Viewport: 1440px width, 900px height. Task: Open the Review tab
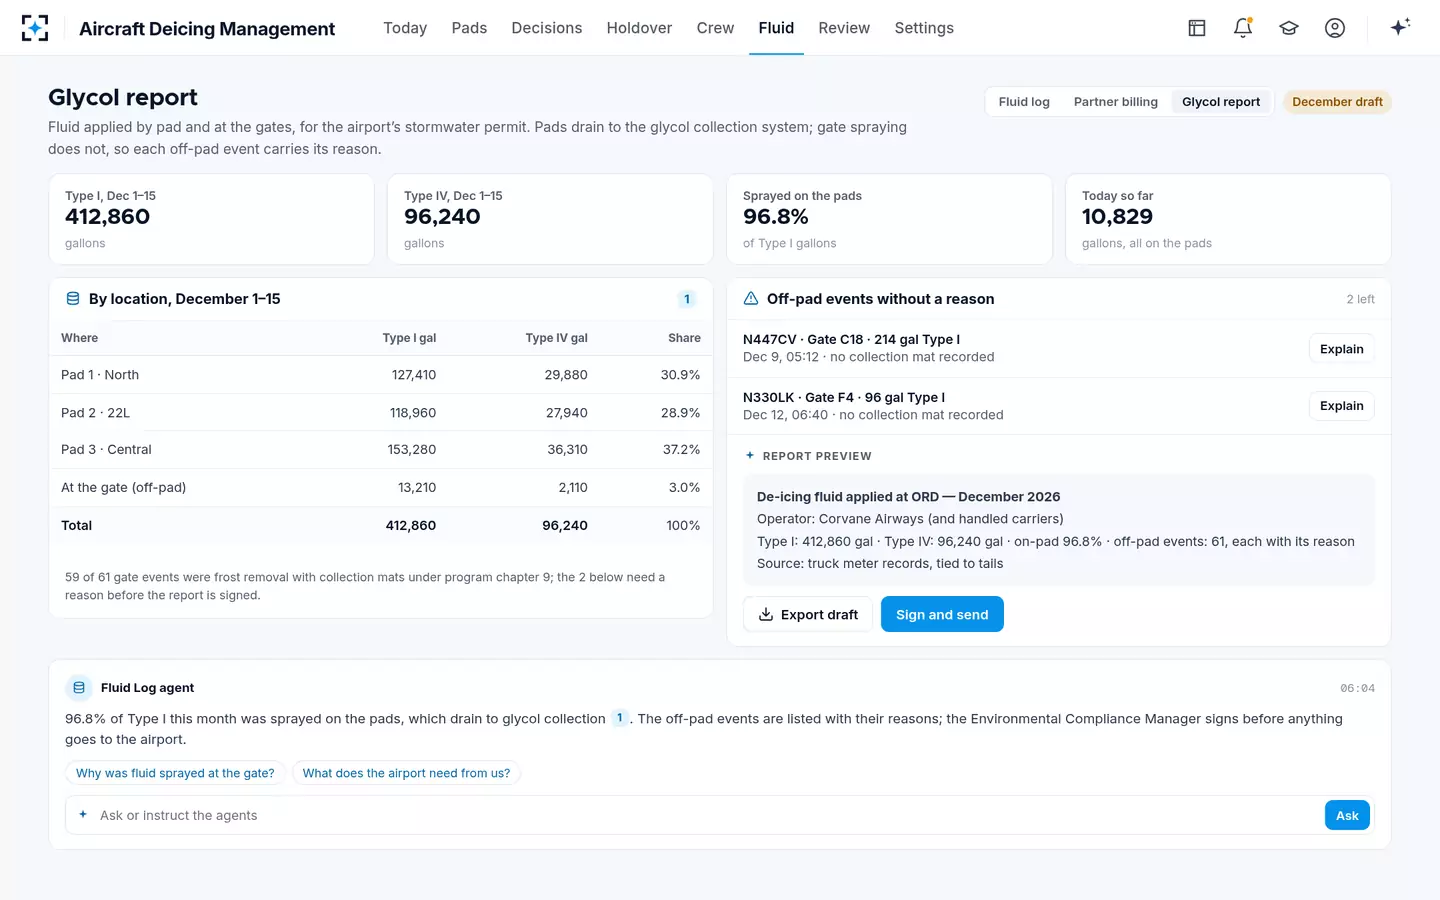(844, 28)
